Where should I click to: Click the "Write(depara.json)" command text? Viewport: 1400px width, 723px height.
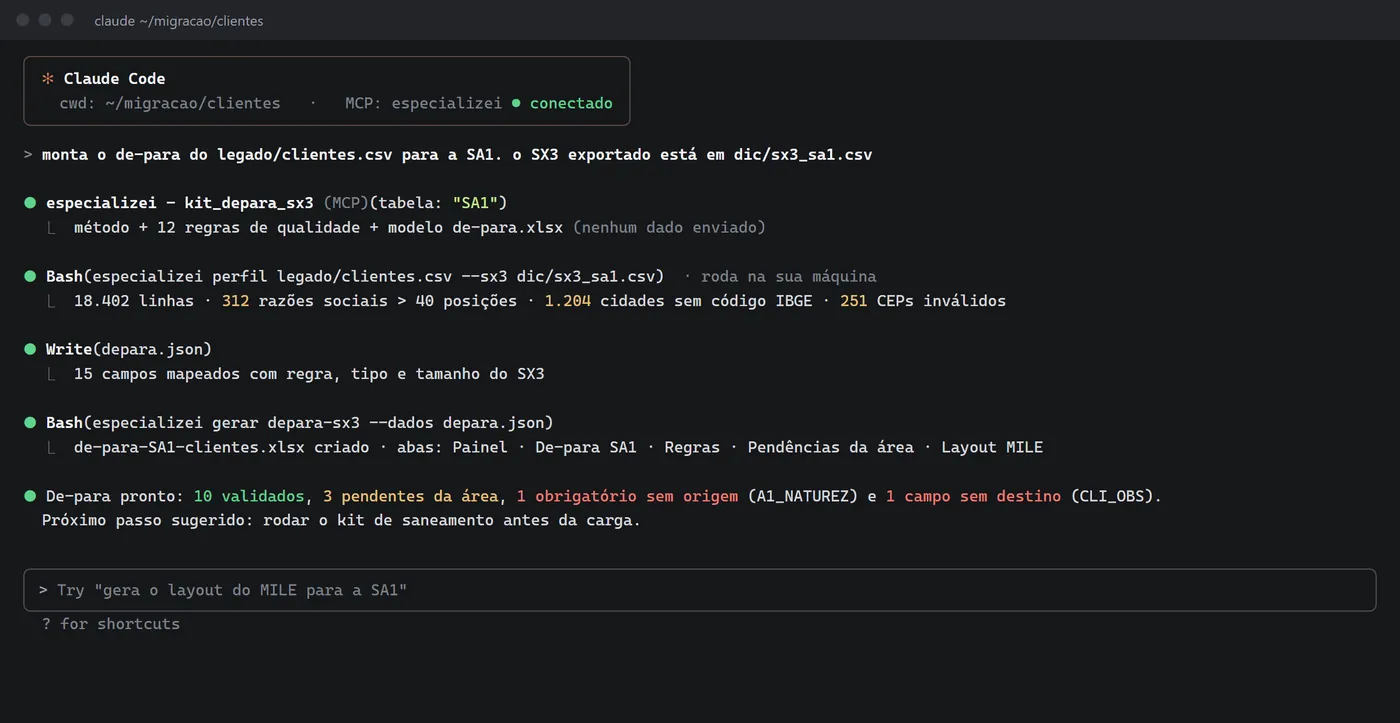129,349
